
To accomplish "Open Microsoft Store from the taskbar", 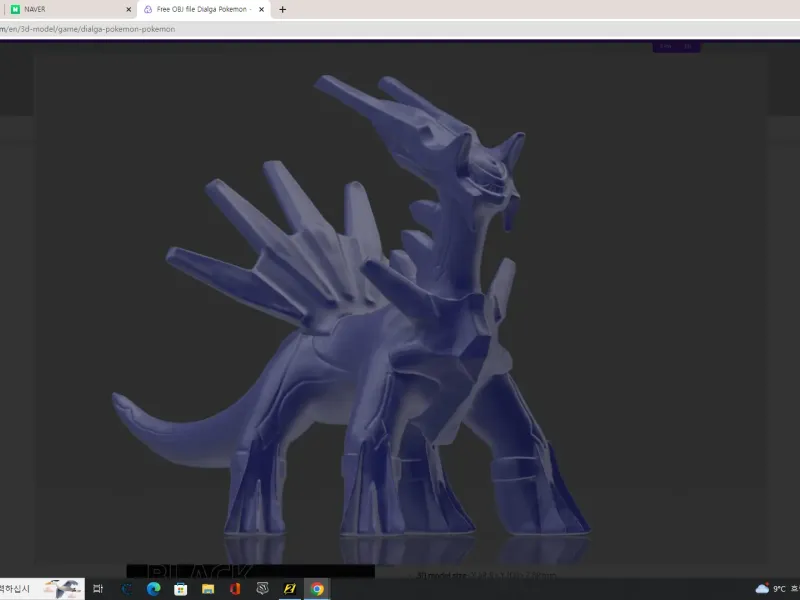I will point(180,589).
